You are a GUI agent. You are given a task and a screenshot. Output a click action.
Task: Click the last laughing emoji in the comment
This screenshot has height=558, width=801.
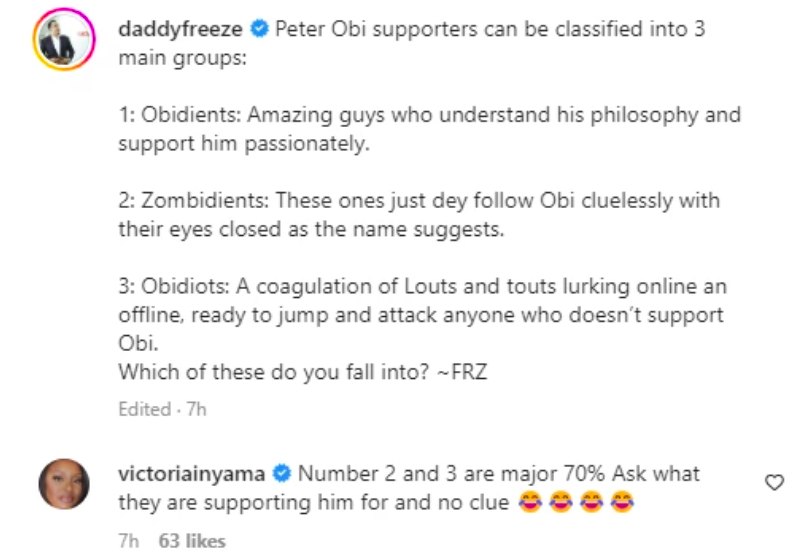622,503
